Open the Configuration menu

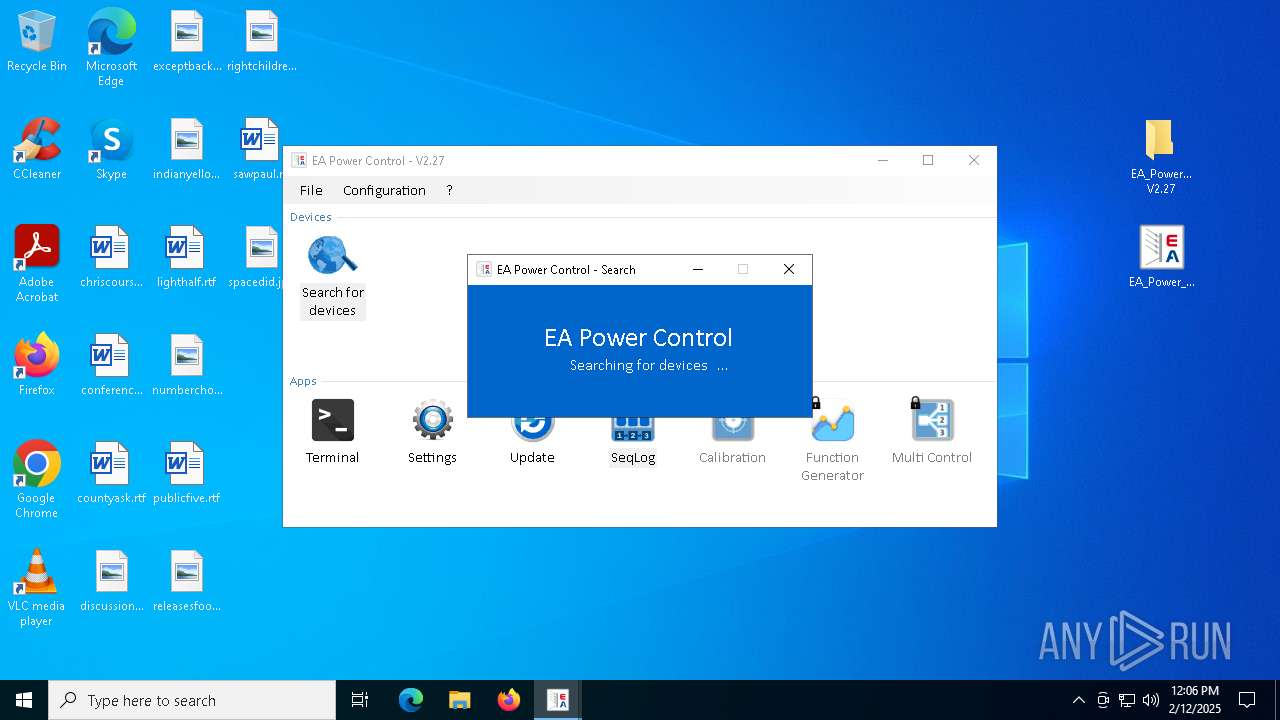(x=384, y=190)
